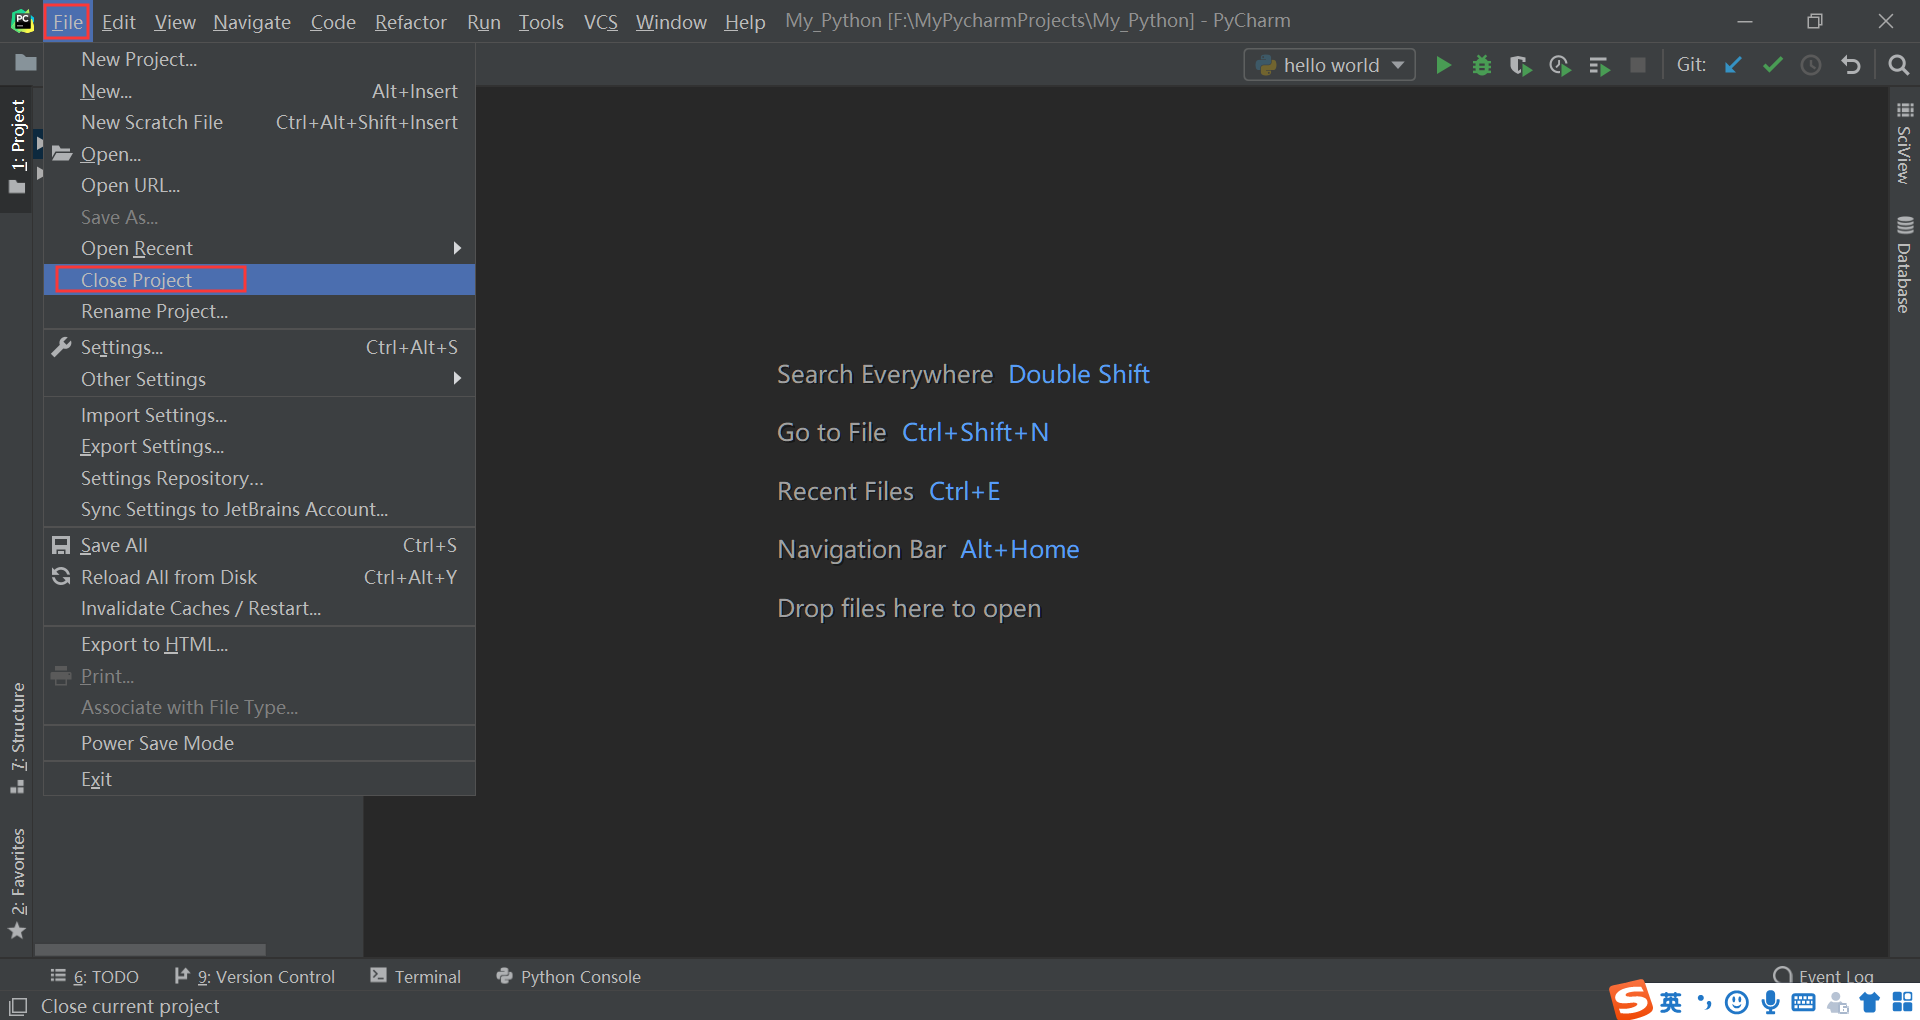Expand the Open Recent submenu
The height and width of the screenshot is (1020, 1920).
point(137,248)
